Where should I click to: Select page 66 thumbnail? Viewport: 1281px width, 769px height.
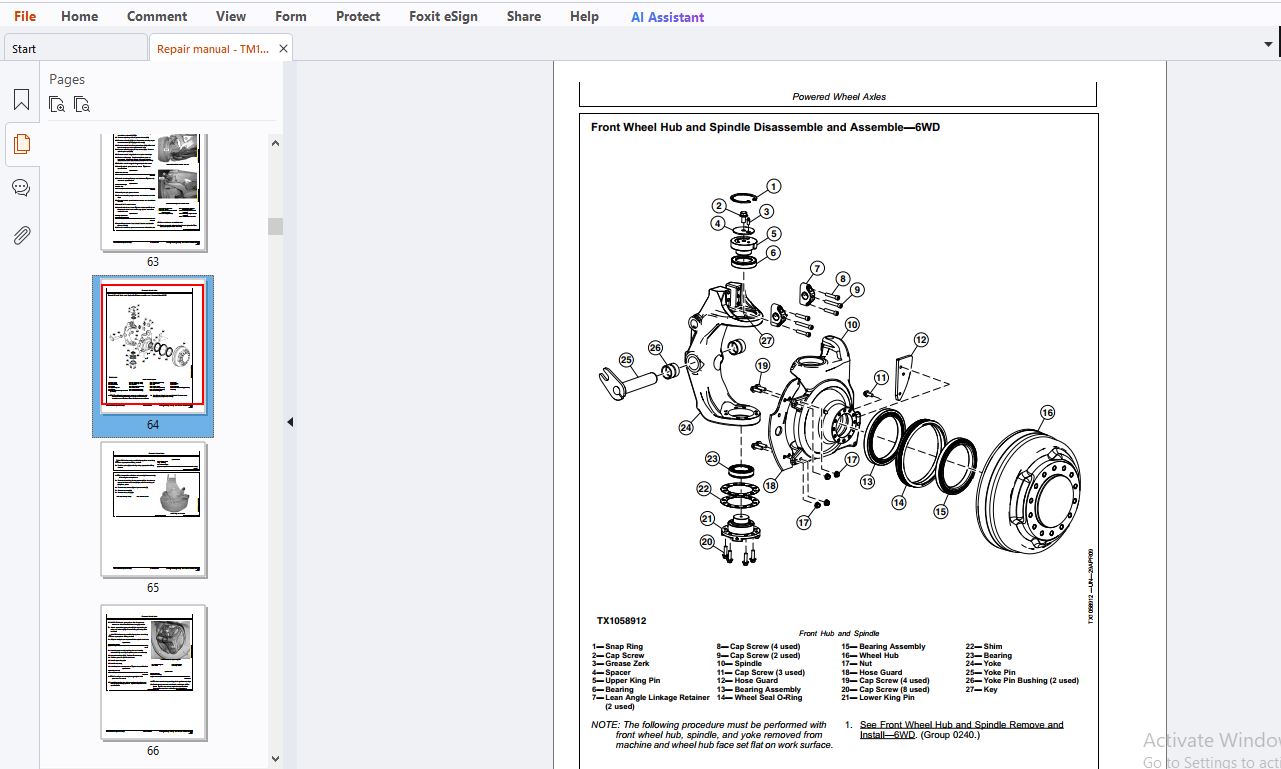click(153, 672)
